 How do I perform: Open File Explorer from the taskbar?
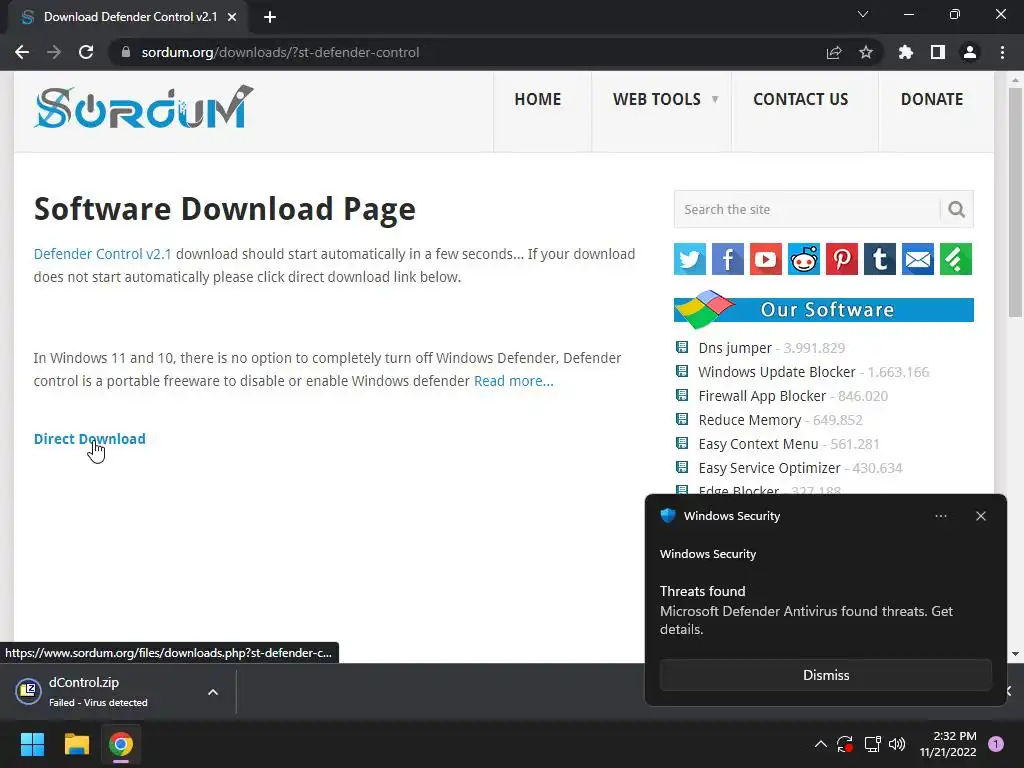[76, 744]
